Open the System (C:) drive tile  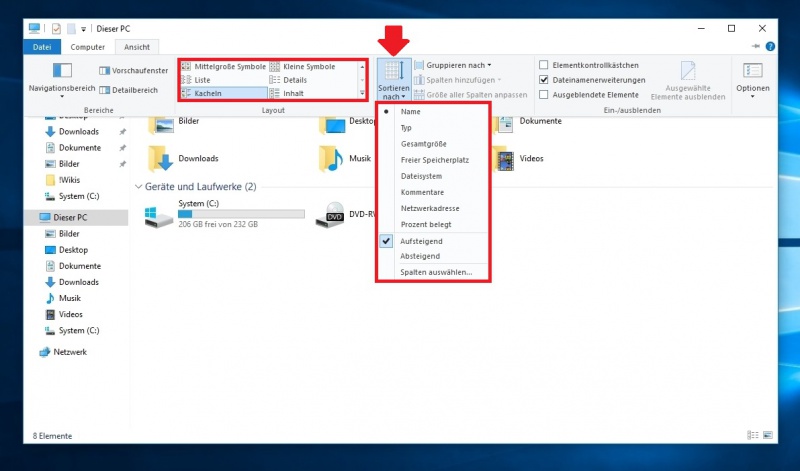pos(225,214)
